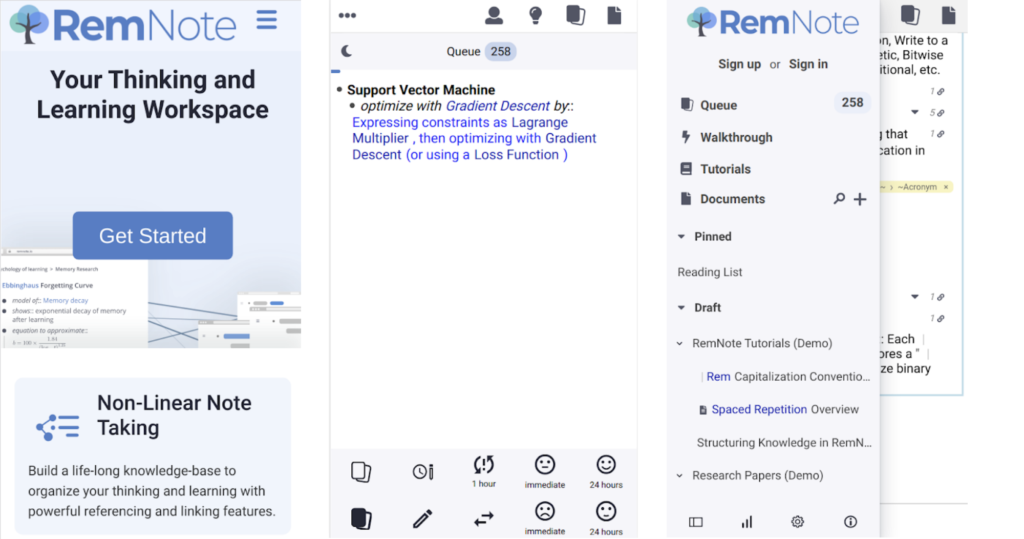The image size is (1024, 539).
Task: Click the RemNote logo on the landing page
Action: [123, 25]
